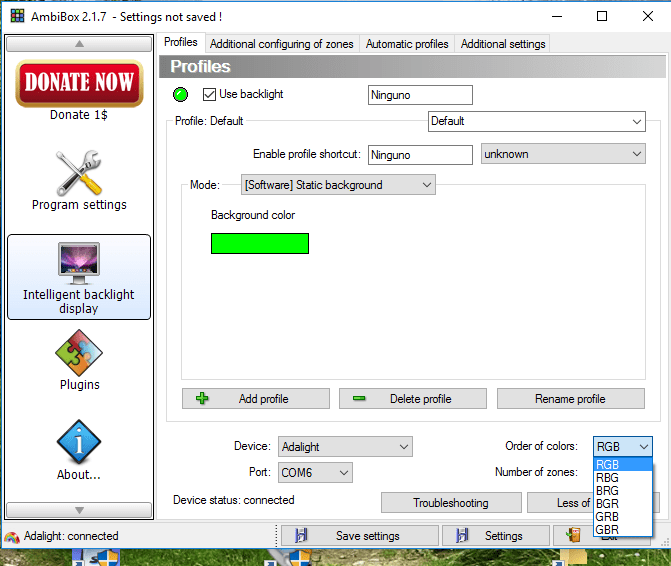The height and width of the screenshot is (566, 671).
Task: Open the Mode Static background dropdown
Action: (x=338, y=185)
